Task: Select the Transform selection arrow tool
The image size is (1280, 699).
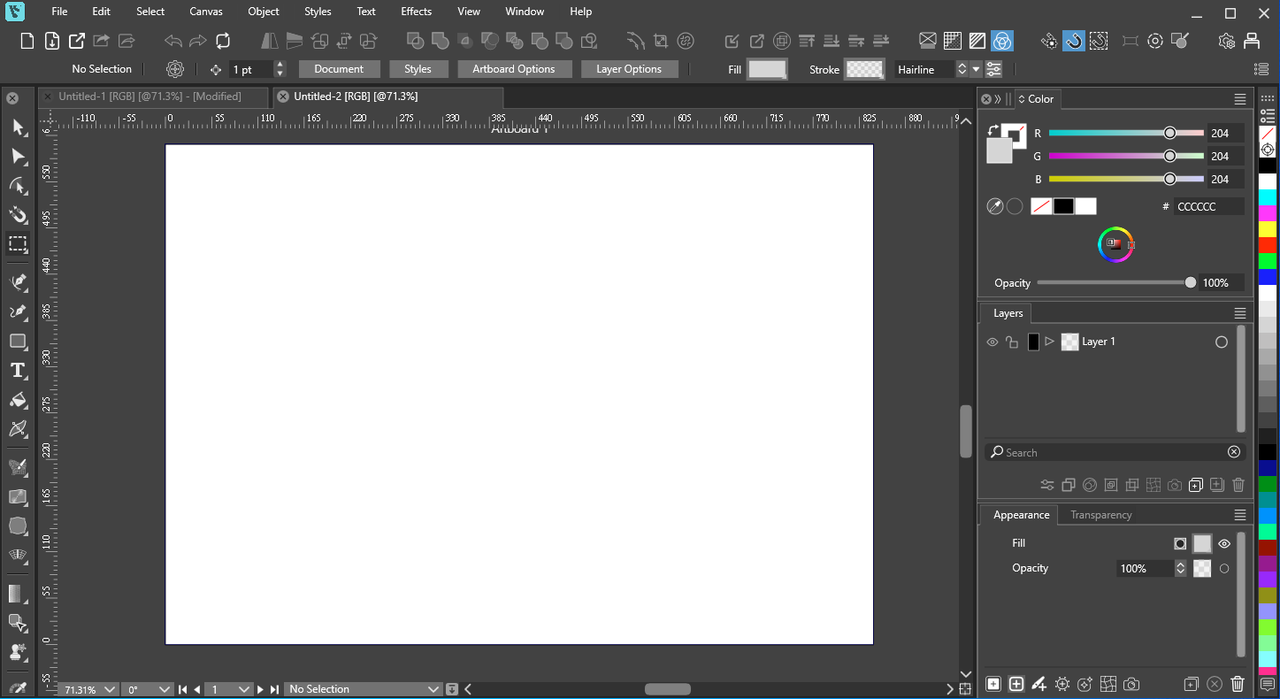Action: pos(18,127)
